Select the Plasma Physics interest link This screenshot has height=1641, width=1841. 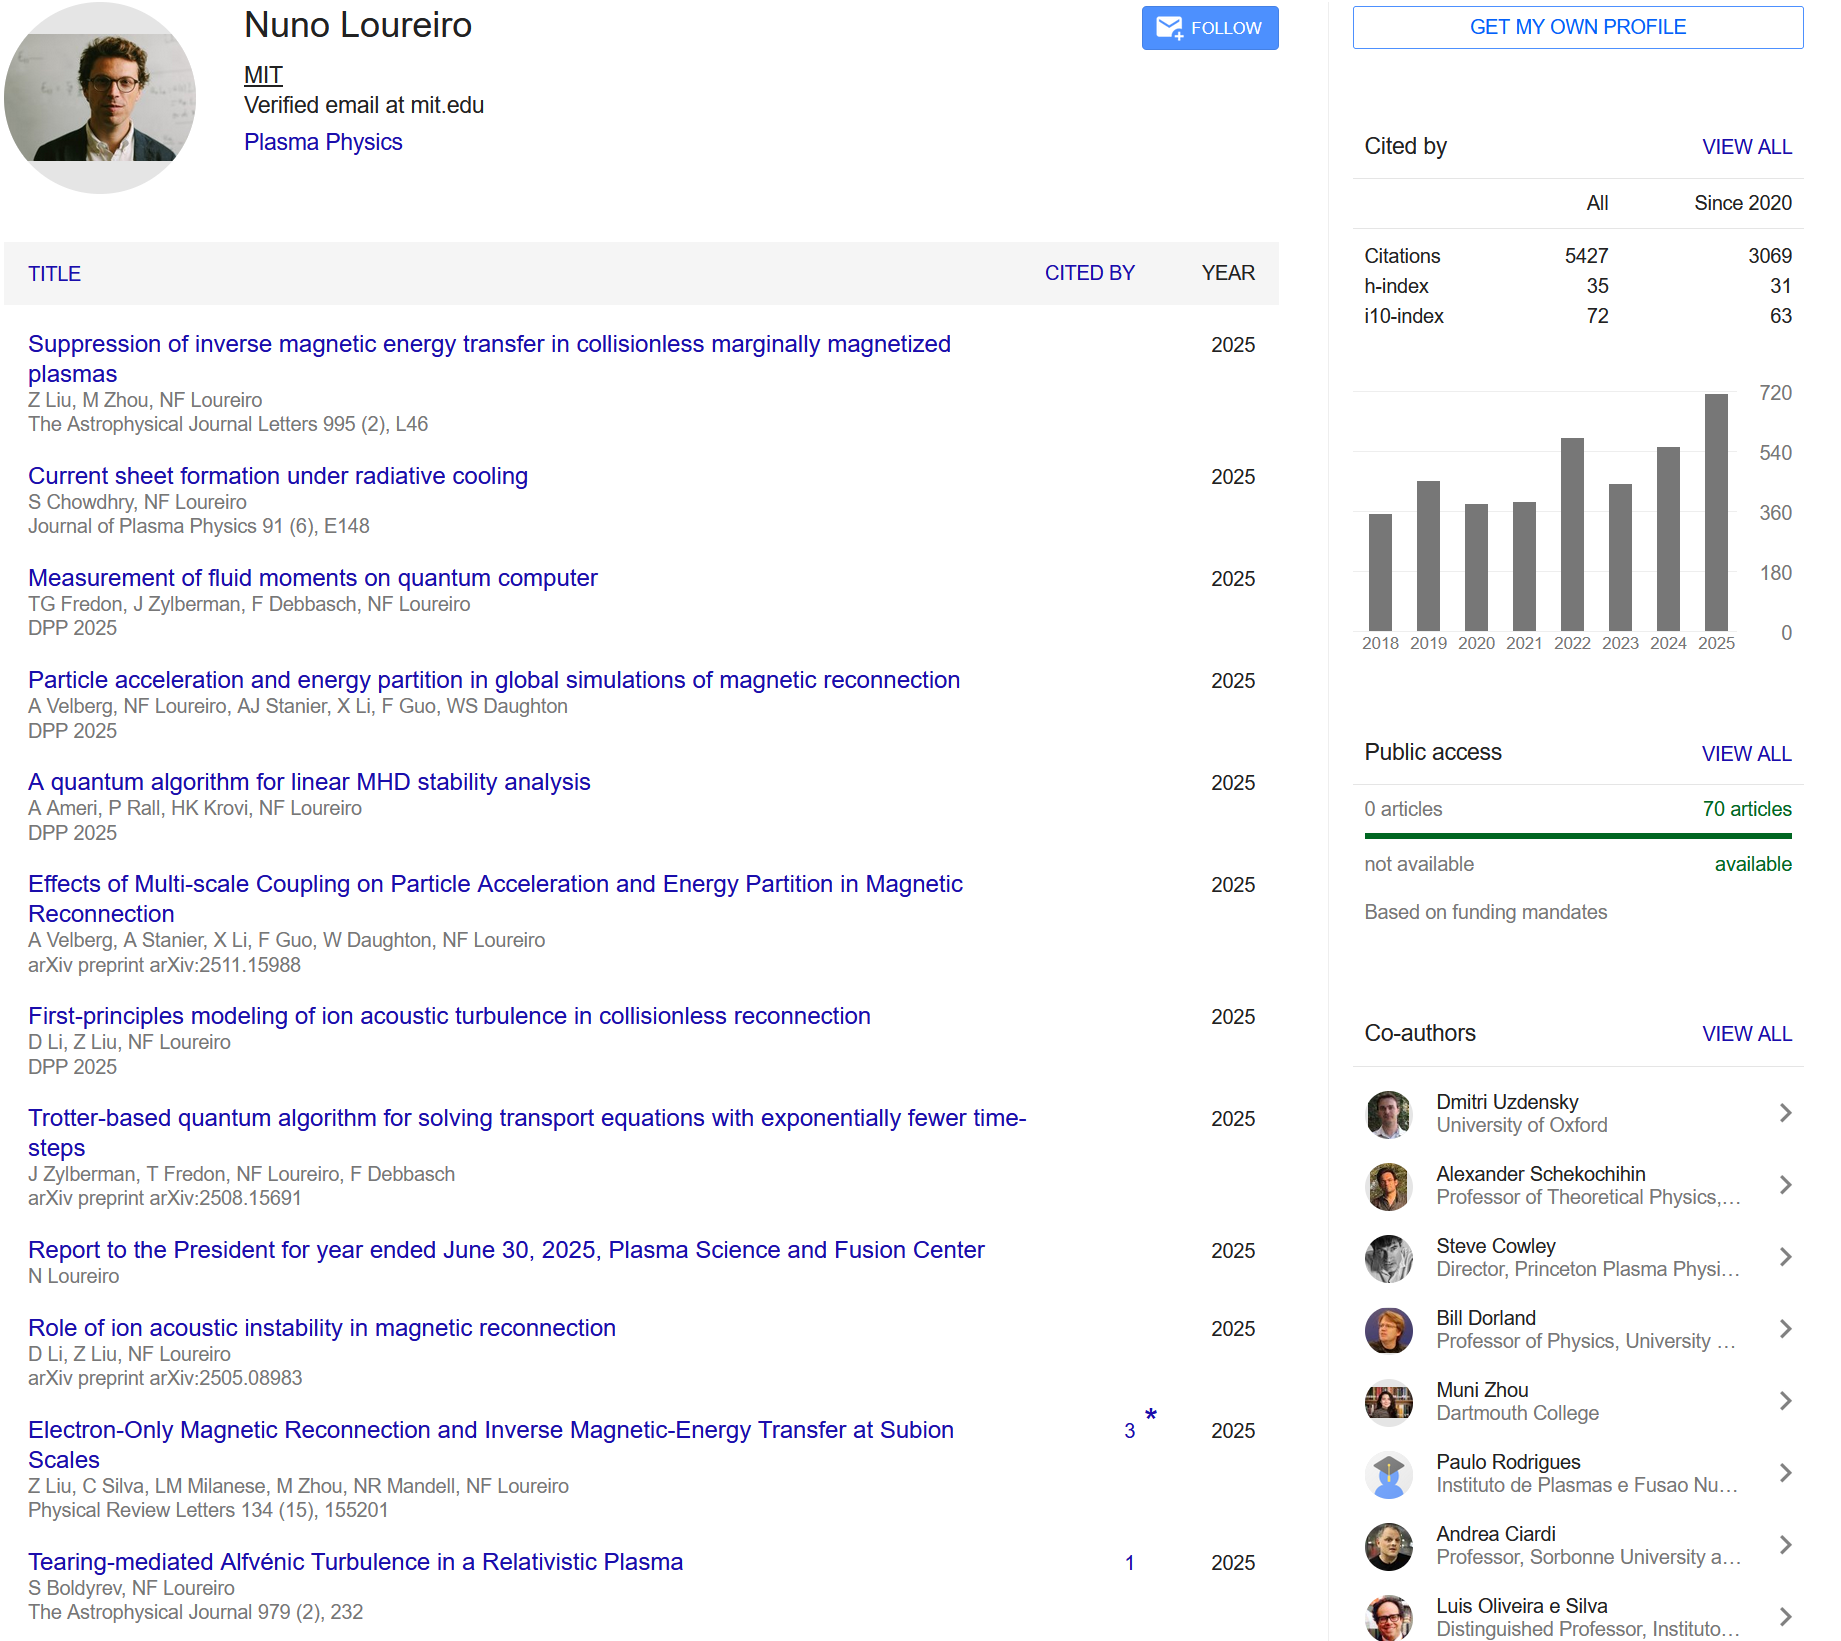coord(323,142)
